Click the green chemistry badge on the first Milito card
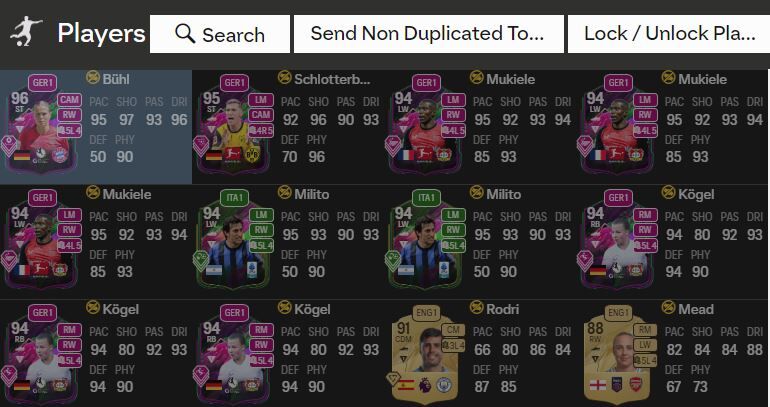The height and width of the screenshot is (407, 770). pos(200,260)
